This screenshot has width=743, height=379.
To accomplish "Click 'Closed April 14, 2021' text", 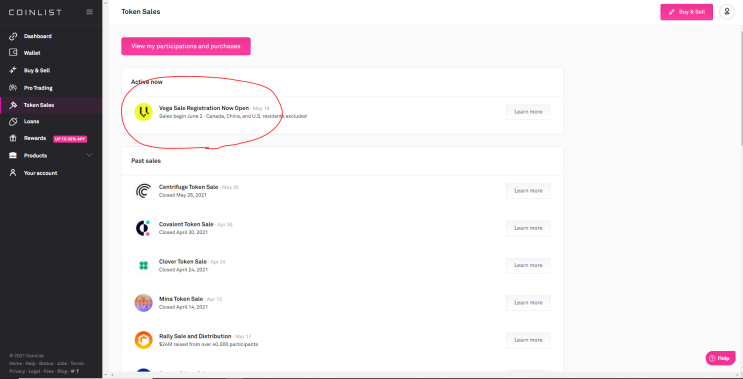I will tap(183, 307).
